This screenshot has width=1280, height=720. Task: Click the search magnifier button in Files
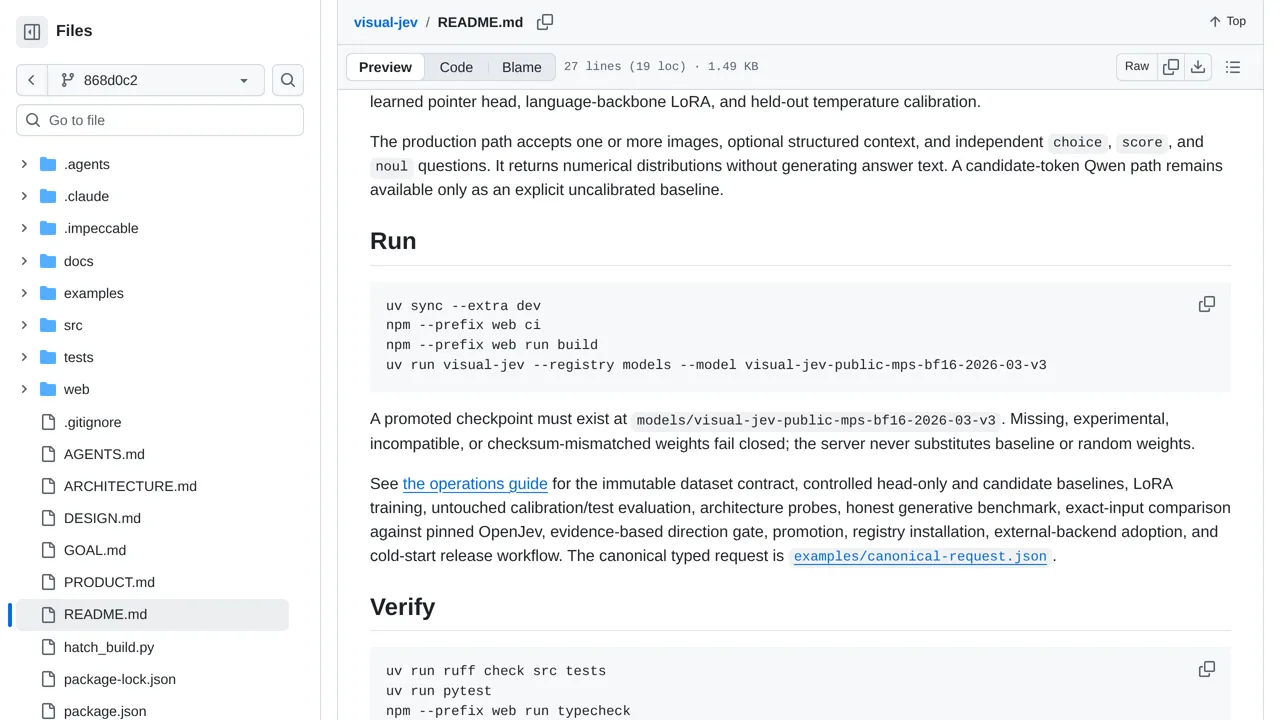[x=288, y=80]
